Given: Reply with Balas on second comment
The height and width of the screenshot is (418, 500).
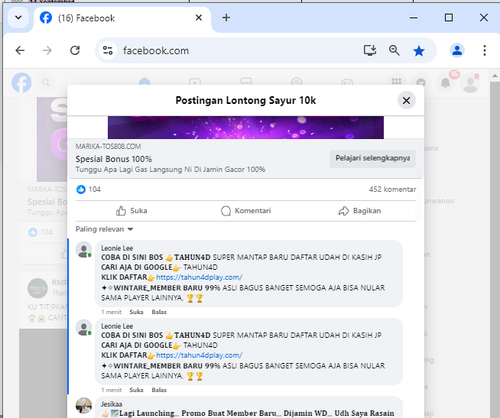Looking at the screenshot, I should [159, 390].
